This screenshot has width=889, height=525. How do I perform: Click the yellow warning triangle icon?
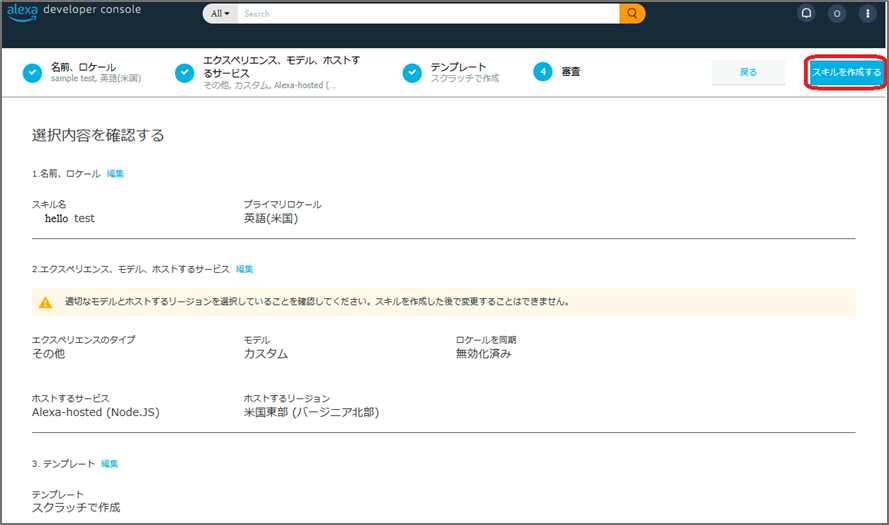click(x=45, y=303)
